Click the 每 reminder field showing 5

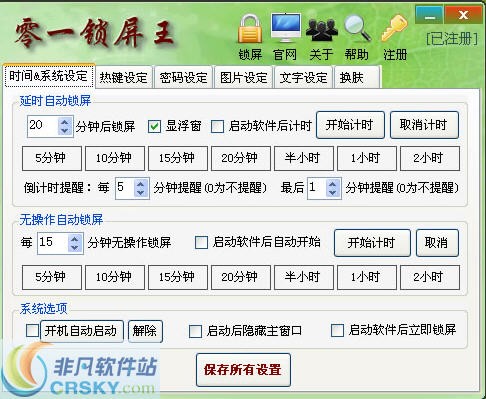(x=125, y=189)
